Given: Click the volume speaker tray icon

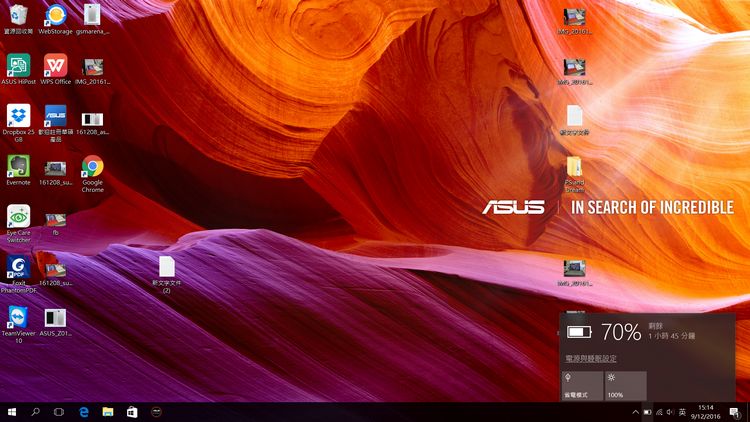Looking at the screenshot, I should (x=670, y=412).
